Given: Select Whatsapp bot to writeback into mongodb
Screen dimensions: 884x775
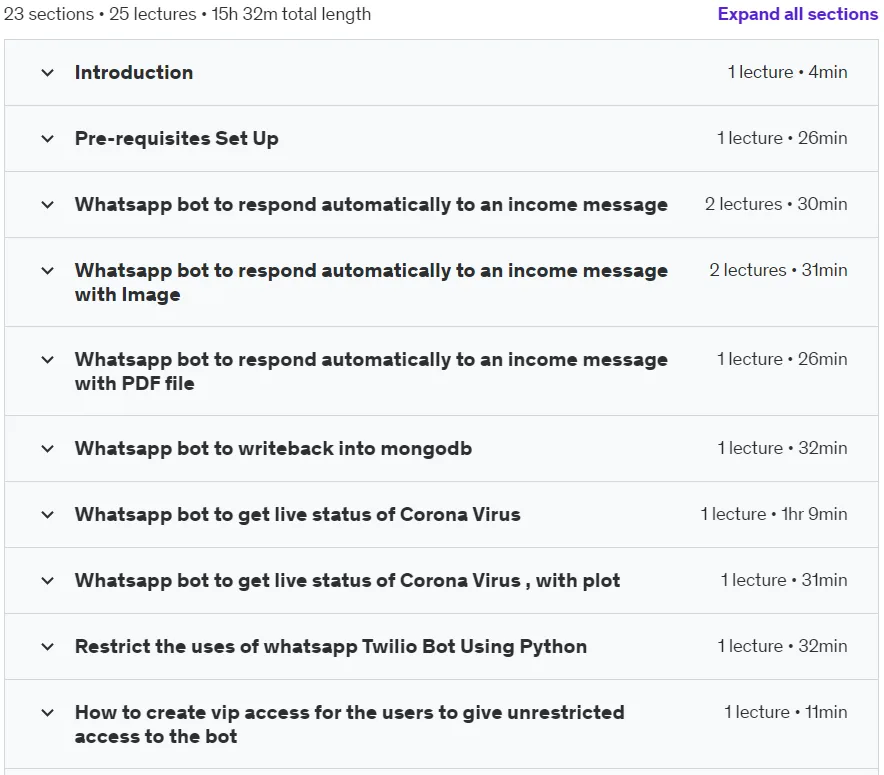Looking at the screenshot, I should point(273,449).
